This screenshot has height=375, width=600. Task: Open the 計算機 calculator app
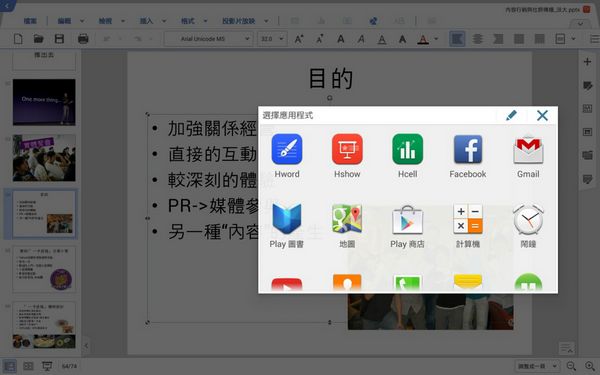pos(468,226)
